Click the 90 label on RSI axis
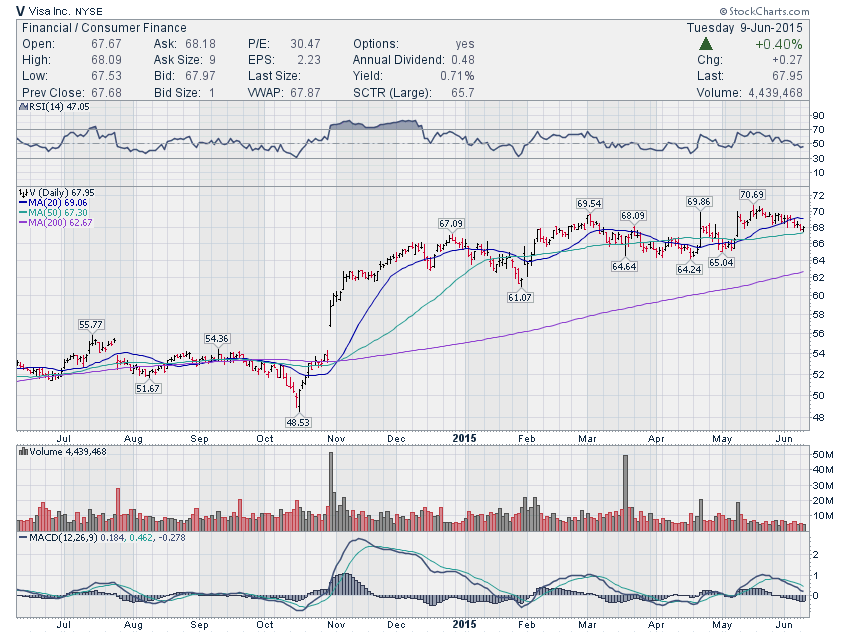This screenshot has height=633, width=850. point(819,115)
